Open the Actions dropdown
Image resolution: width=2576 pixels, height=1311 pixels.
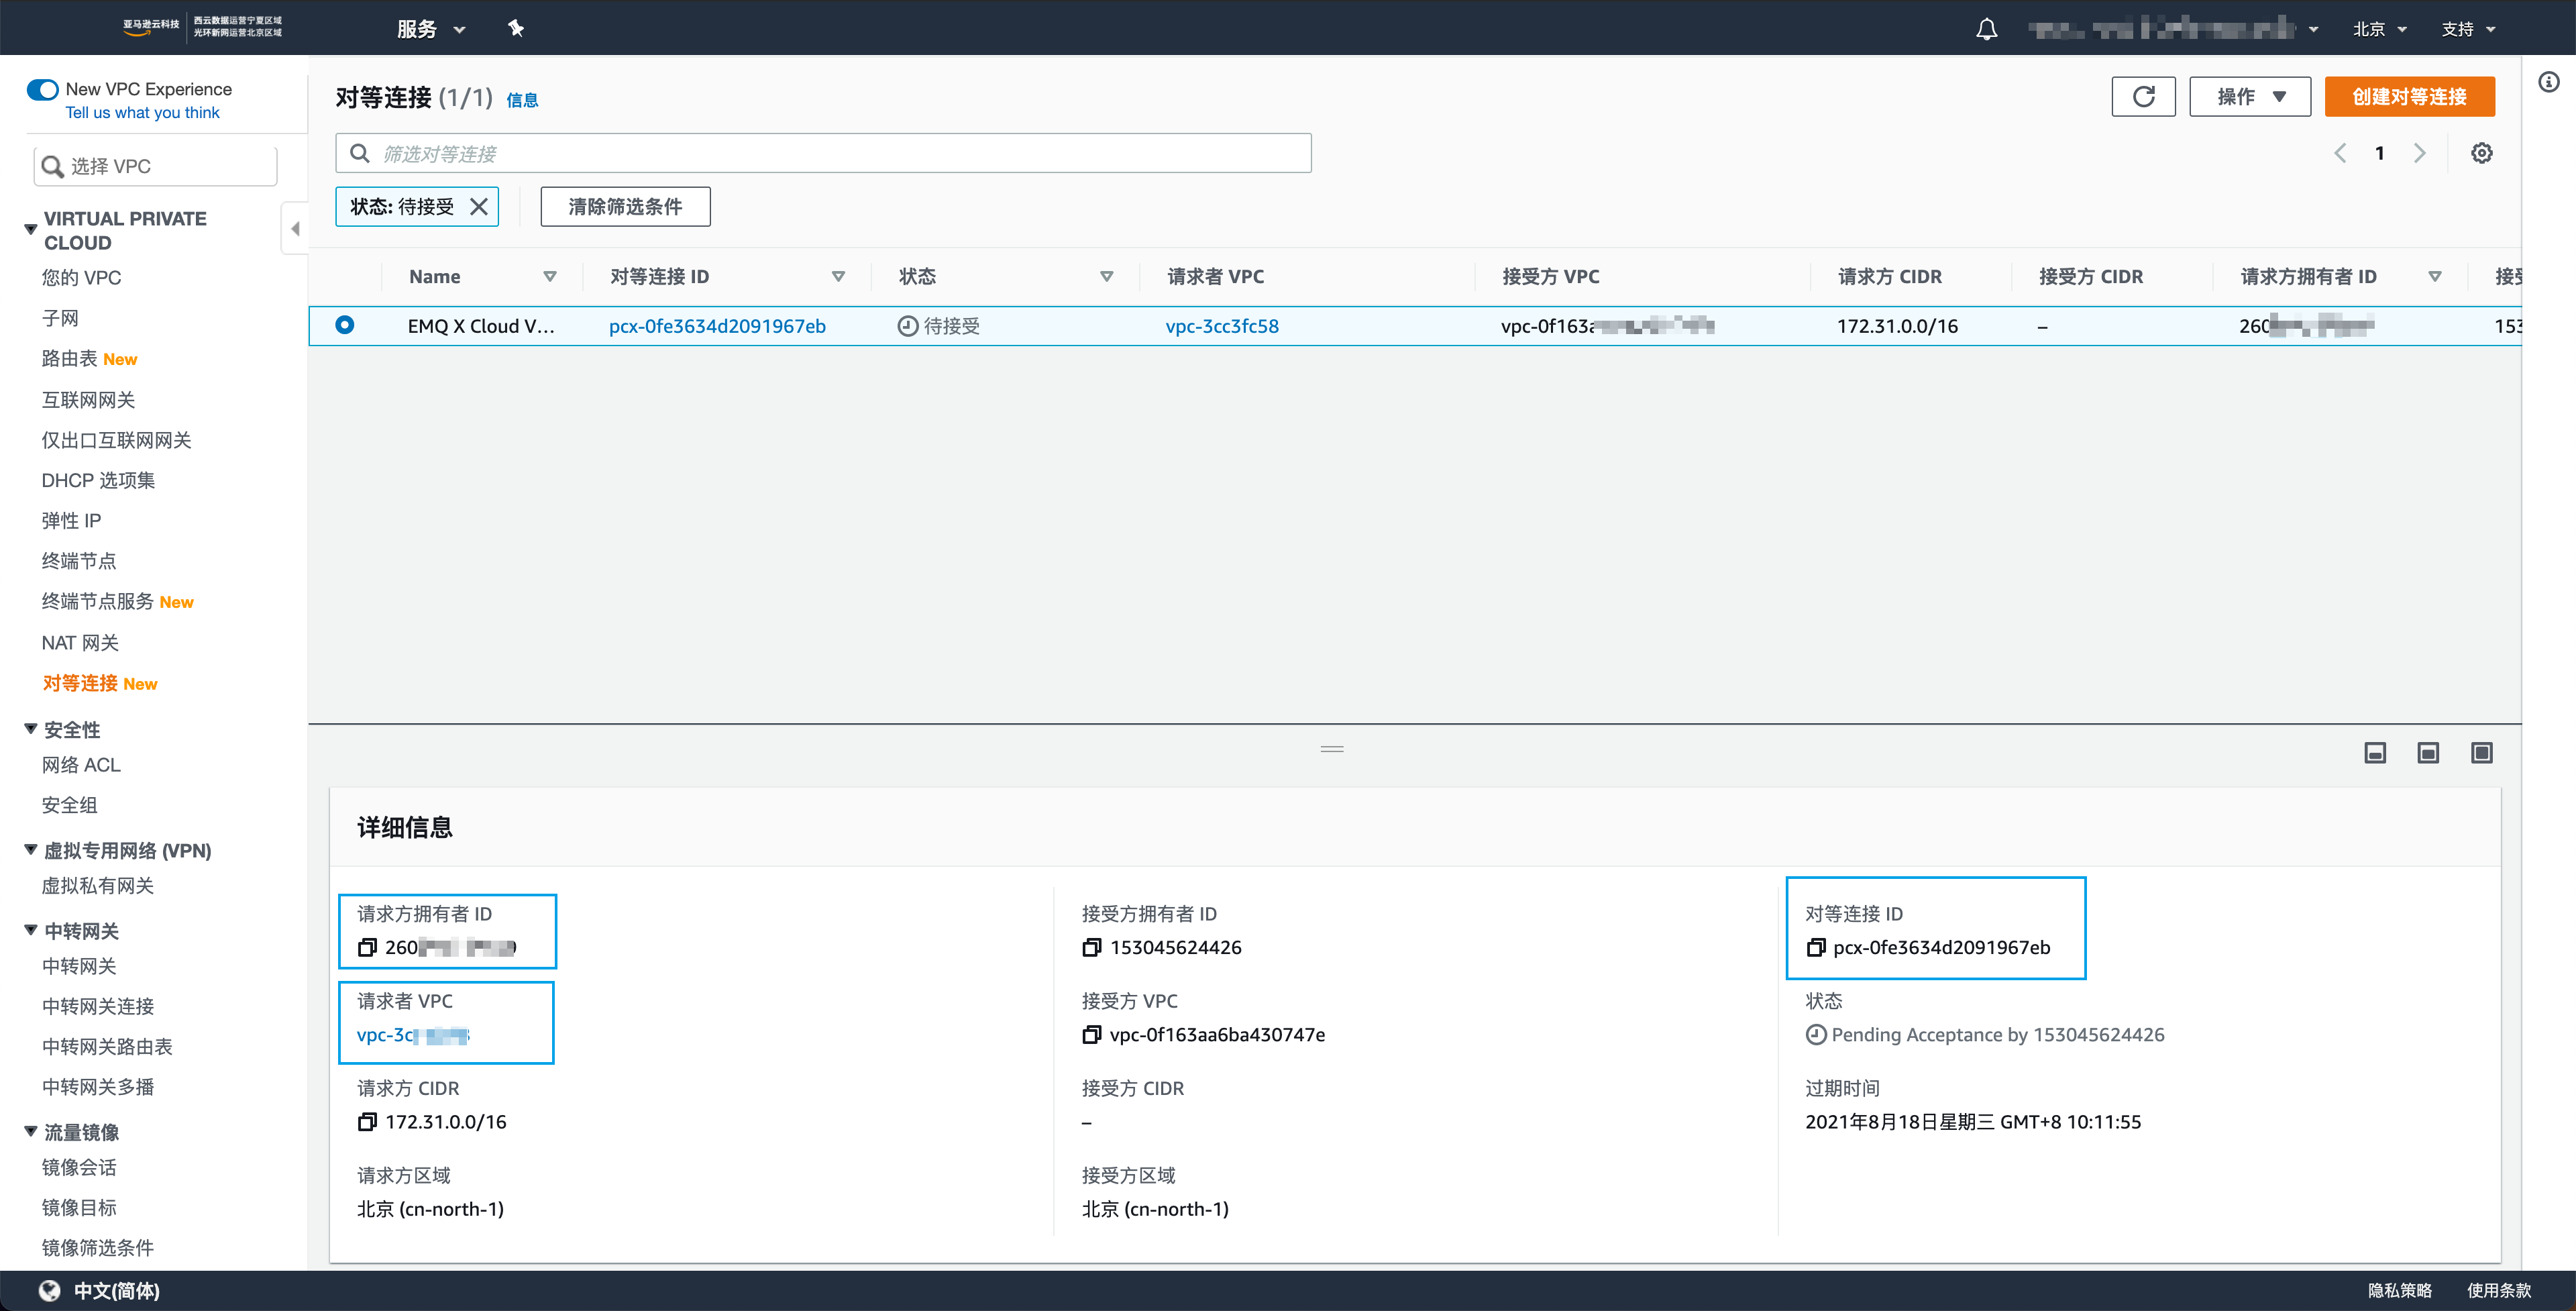click(x=2249, y=97)
